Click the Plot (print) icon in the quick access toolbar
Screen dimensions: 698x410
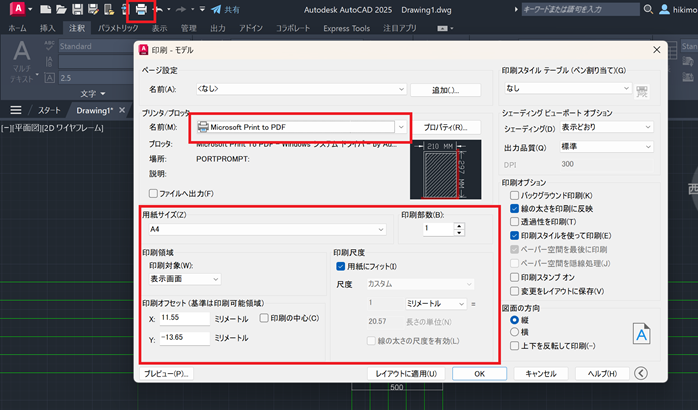point(141,10)
